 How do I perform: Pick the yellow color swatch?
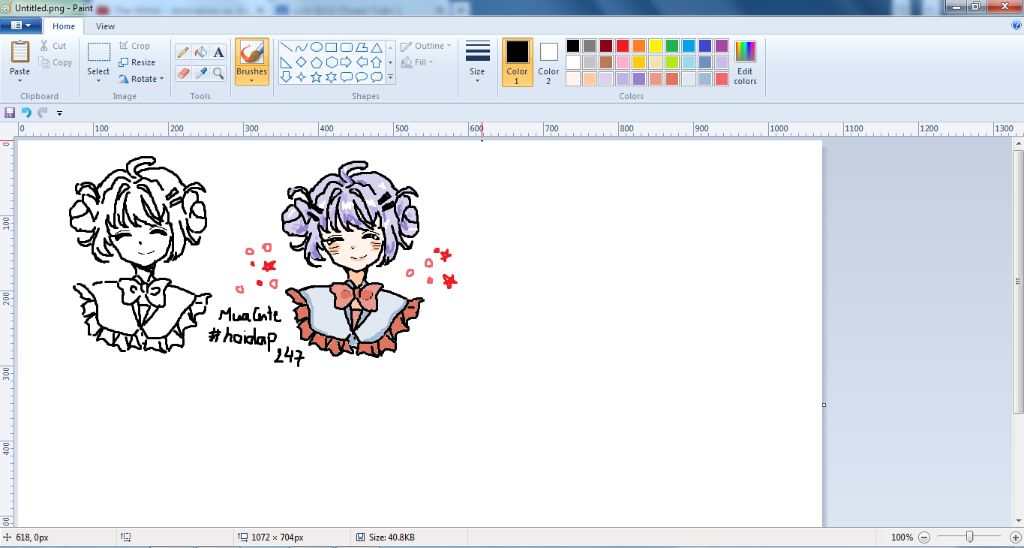pos(655,46)
